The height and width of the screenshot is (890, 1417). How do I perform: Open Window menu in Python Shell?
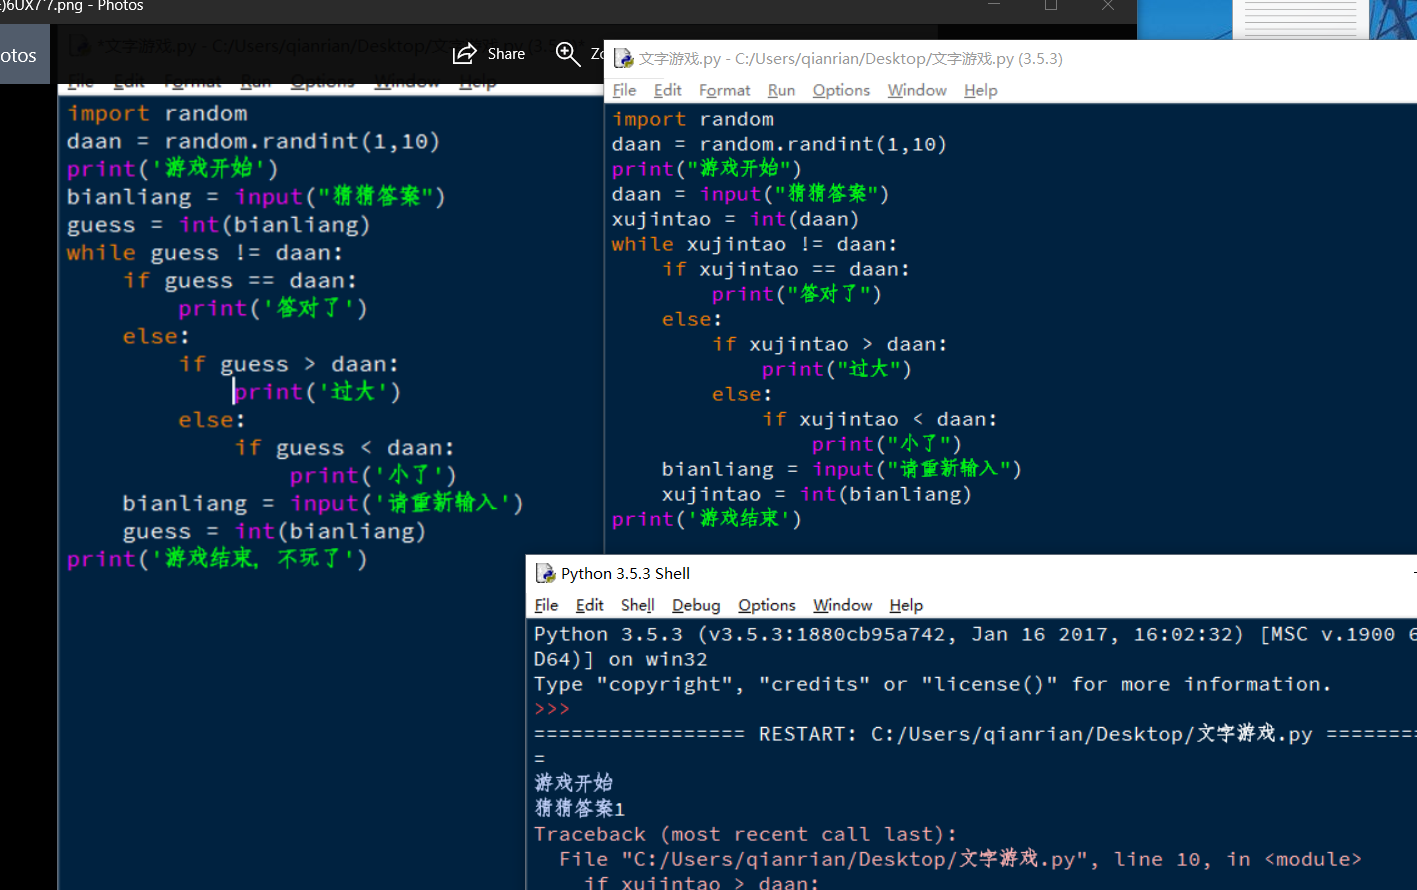click(842, 605)
